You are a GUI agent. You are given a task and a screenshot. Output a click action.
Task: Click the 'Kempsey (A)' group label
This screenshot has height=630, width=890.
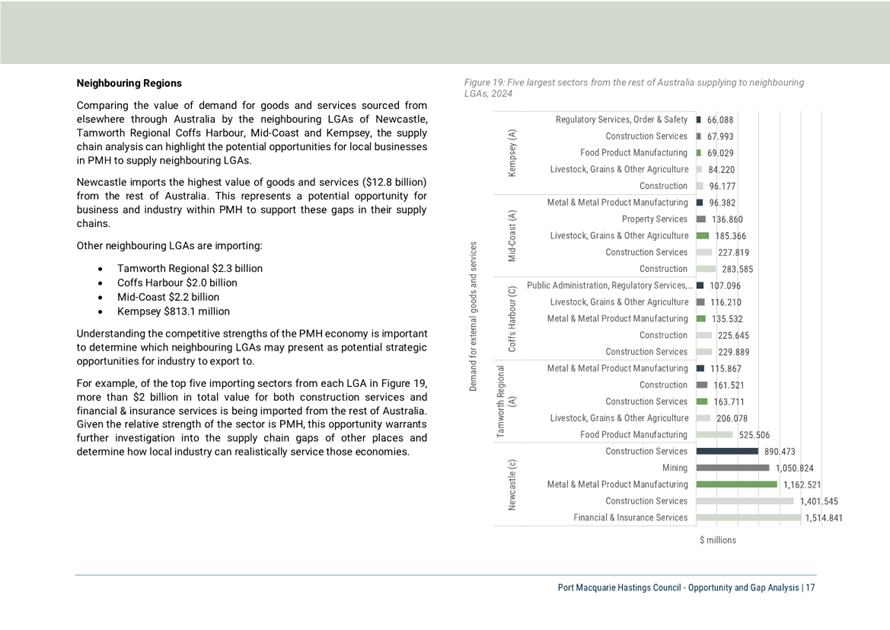click(512, 153)
